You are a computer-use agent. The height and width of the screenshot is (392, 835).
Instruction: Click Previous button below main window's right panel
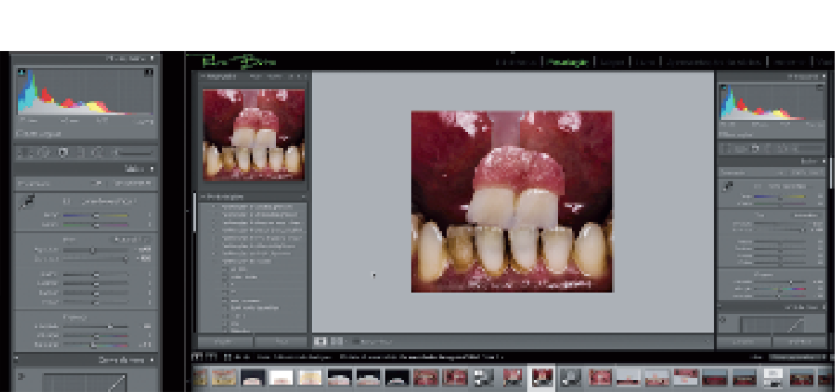[744, 342]
